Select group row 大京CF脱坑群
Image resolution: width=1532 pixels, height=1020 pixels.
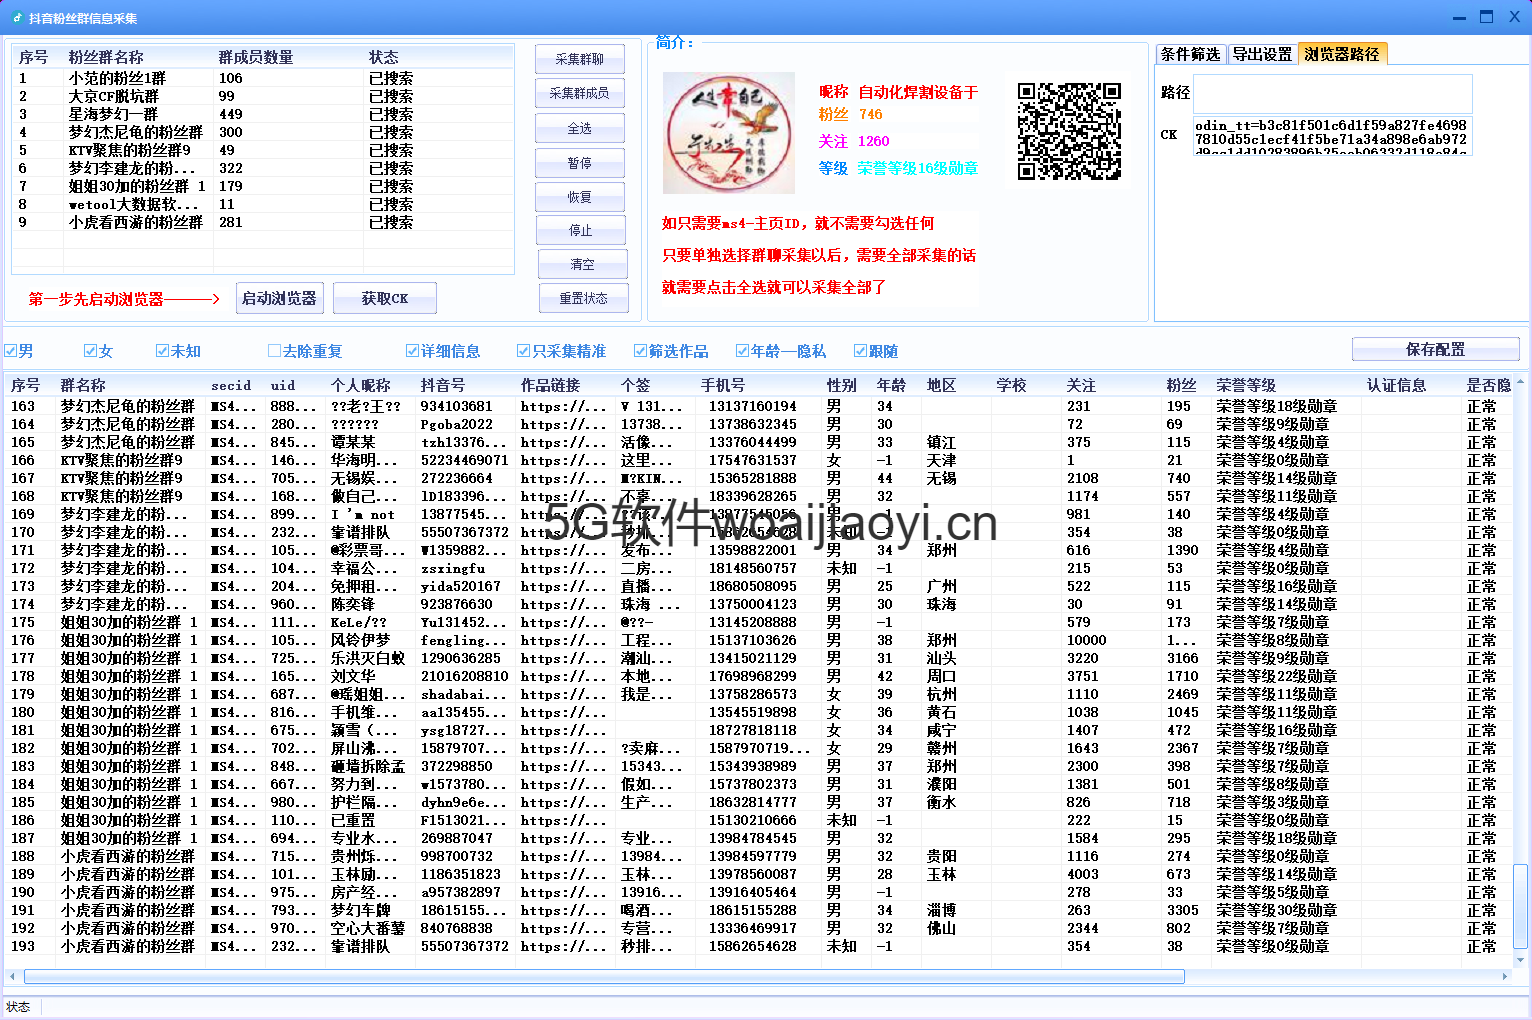263,96
